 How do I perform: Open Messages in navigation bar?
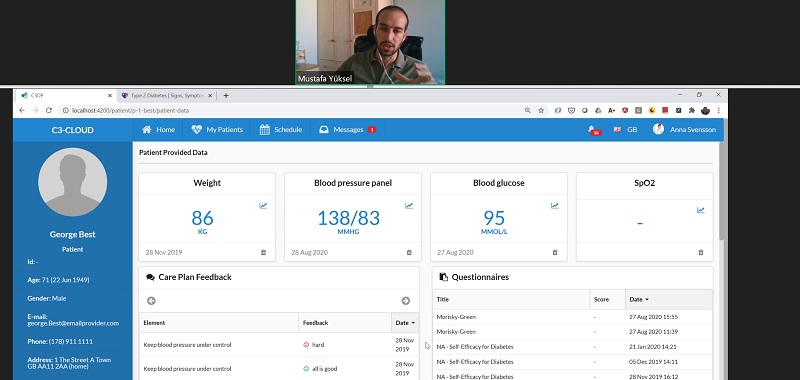pyautogui.click(x=347, y=130)
